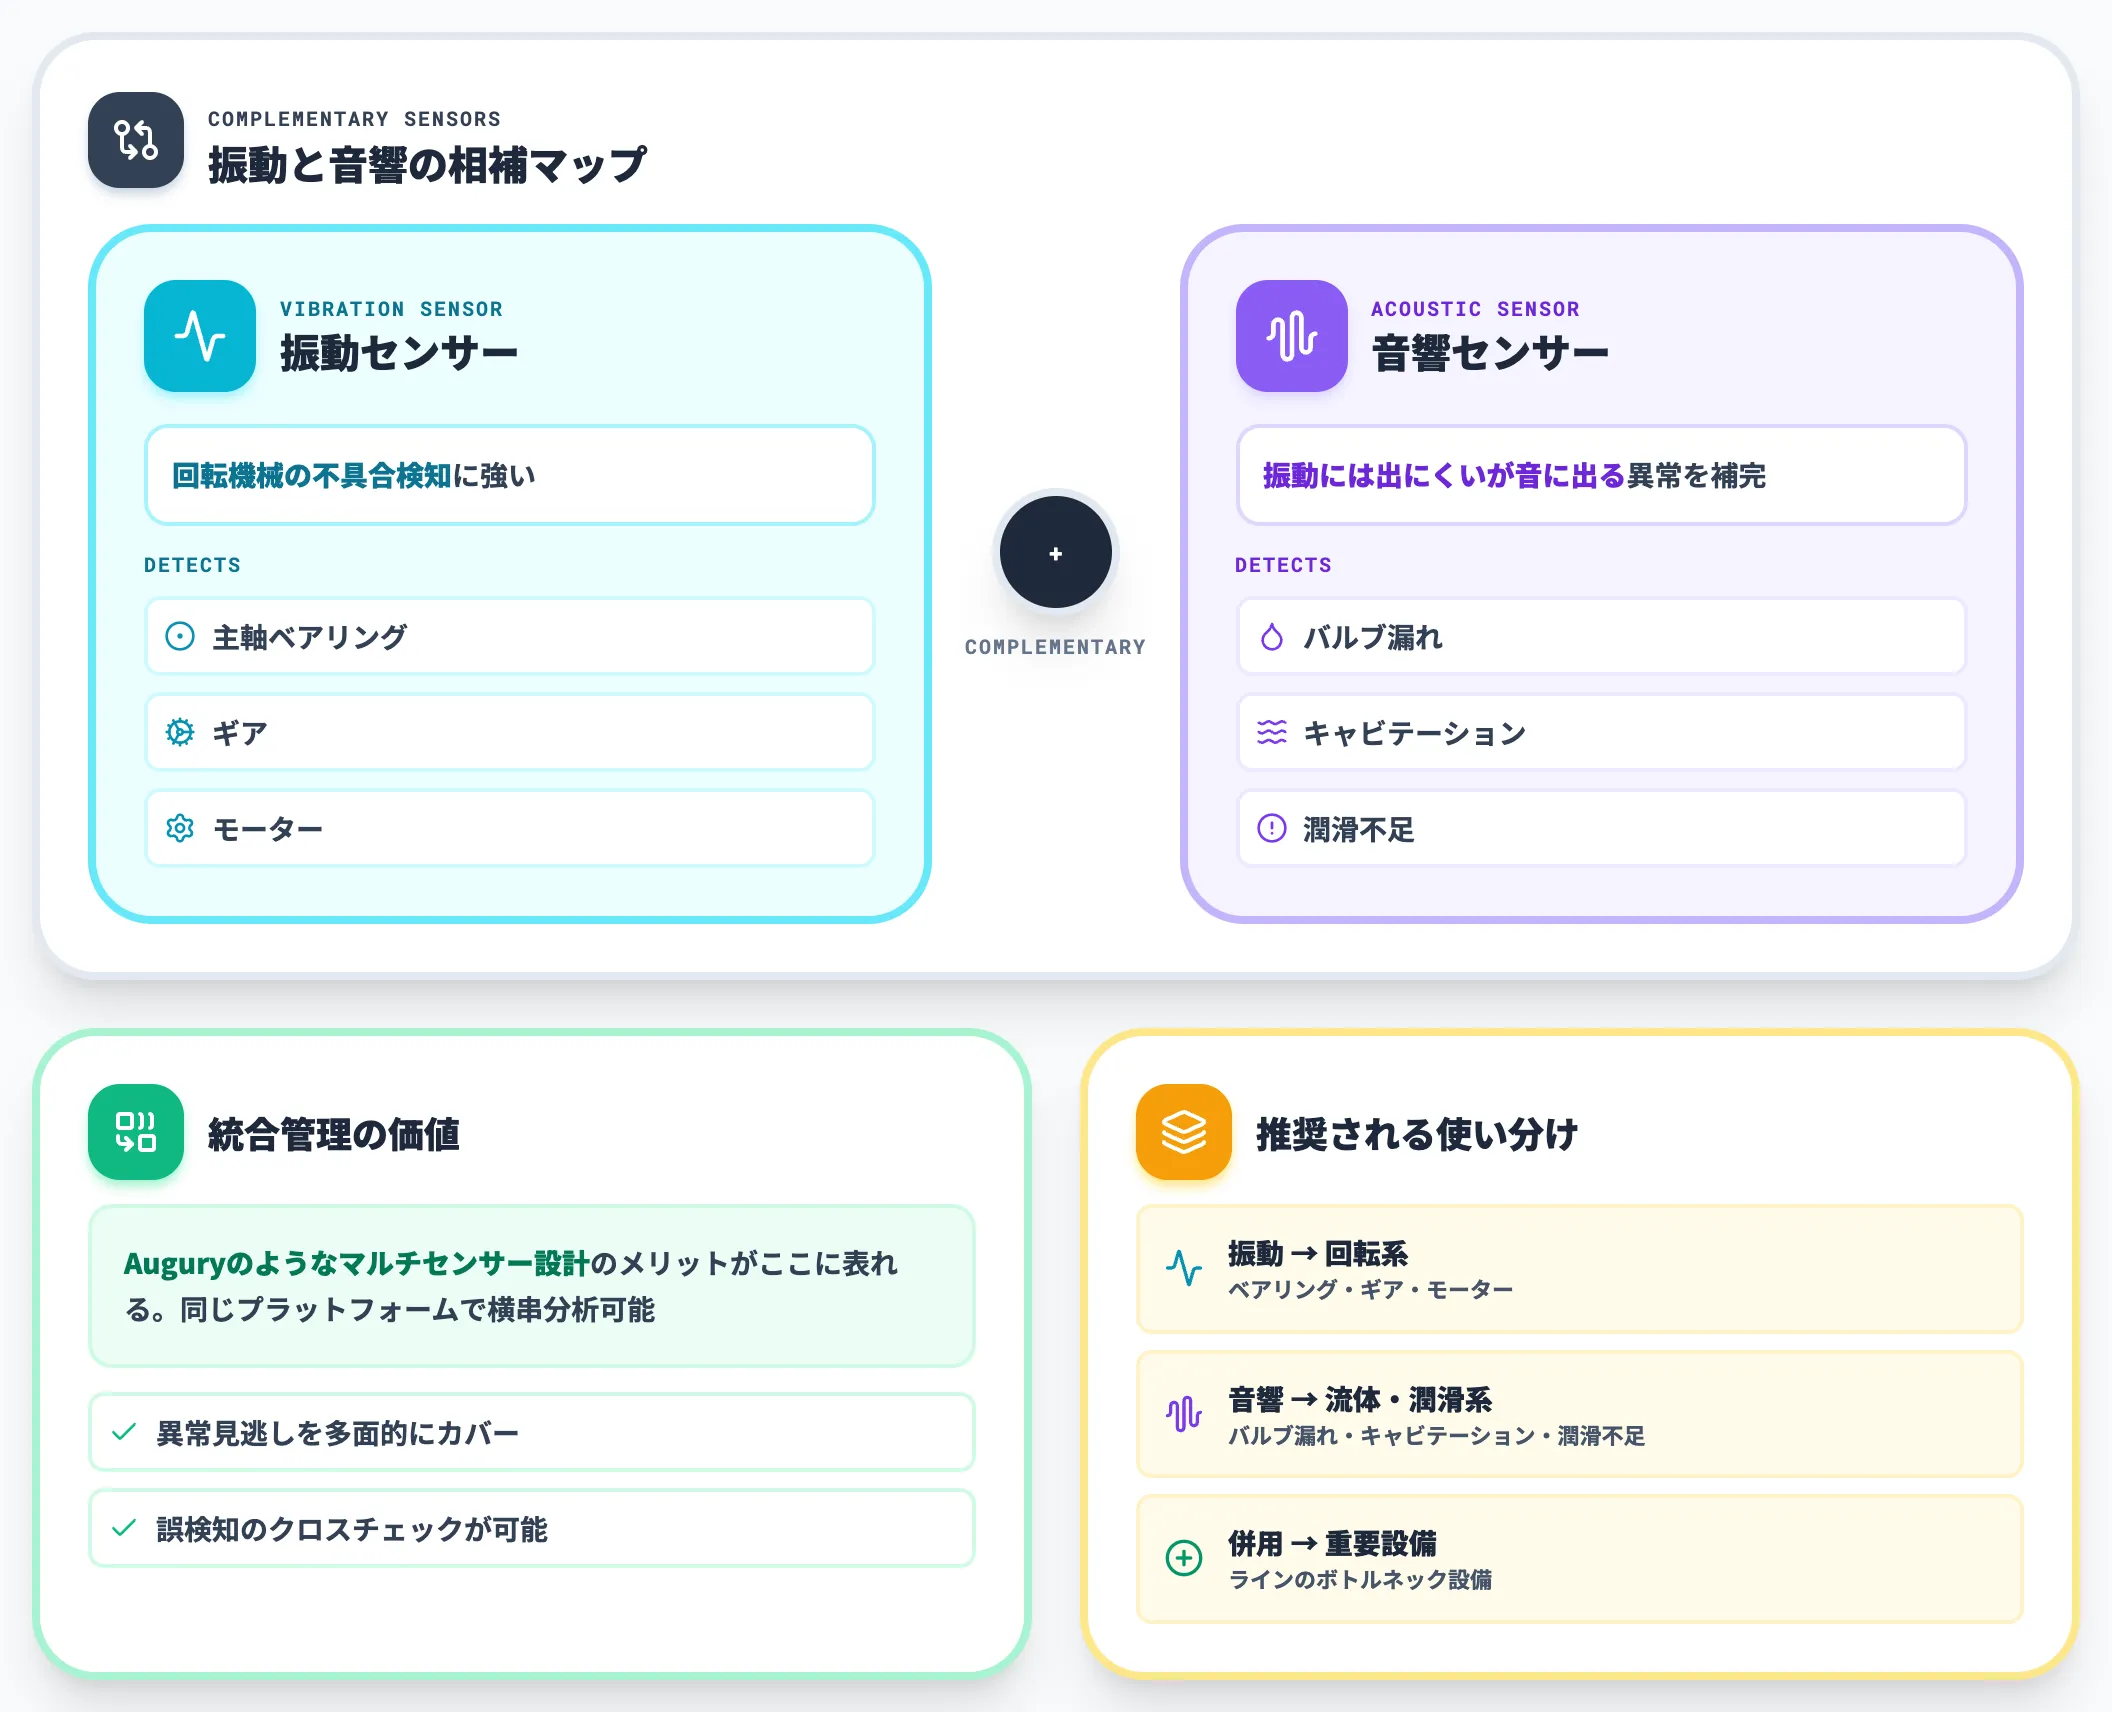Viewport: 2112px width, 1712px height.
Task: Click the waves icon beside キャビテーション
Action: [x=1272, y=732]
